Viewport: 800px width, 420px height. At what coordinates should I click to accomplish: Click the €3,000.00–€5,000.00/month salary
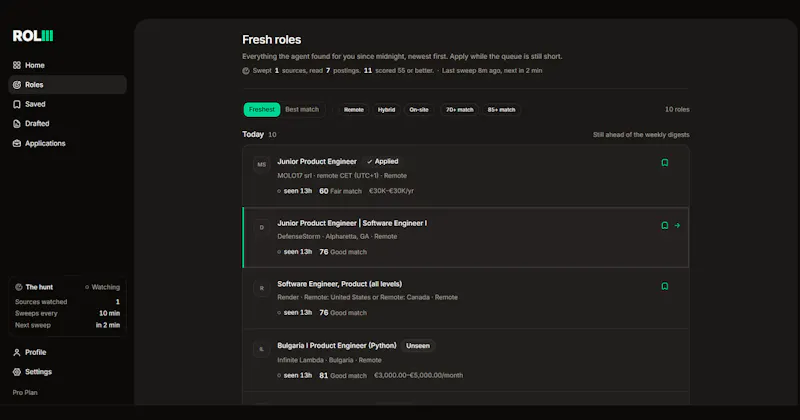pos(418,375)
